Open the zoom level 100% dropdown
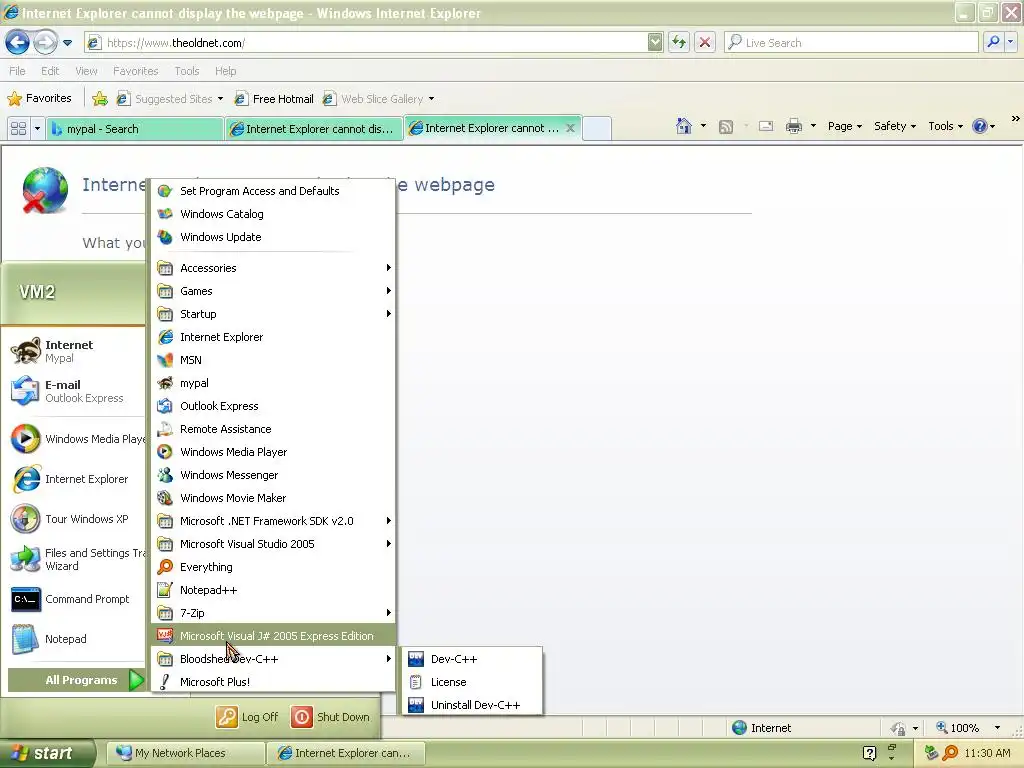 coord(997,728)
